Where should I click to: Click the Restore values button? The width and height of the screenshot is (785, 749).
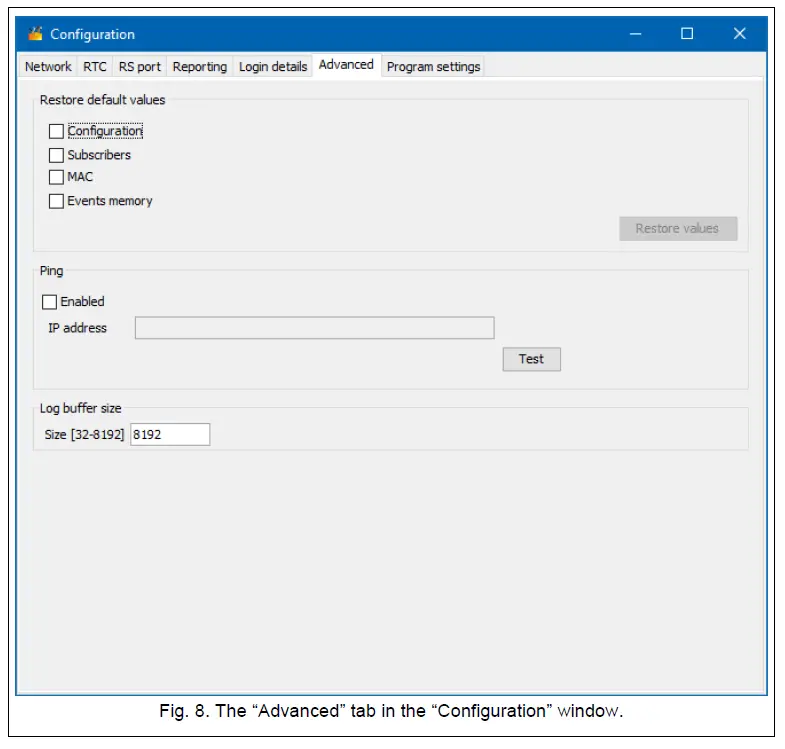pyautogui.click(x=678, y=229)
